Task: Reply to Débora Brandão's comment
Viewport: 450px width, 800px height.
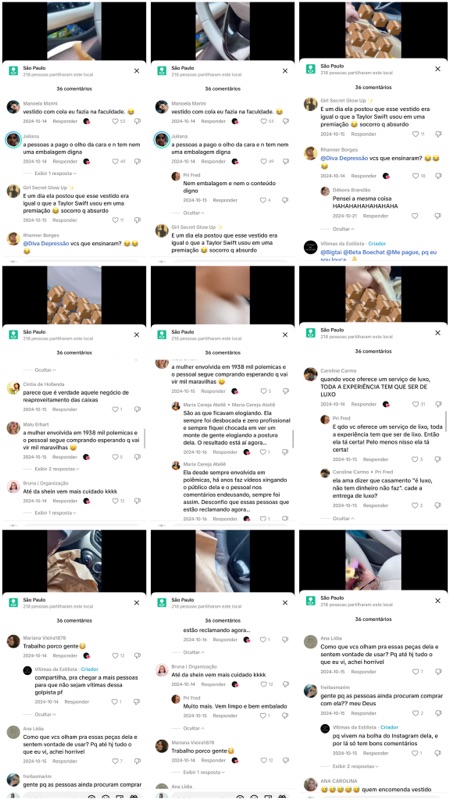Action: (x=376, y=216)
